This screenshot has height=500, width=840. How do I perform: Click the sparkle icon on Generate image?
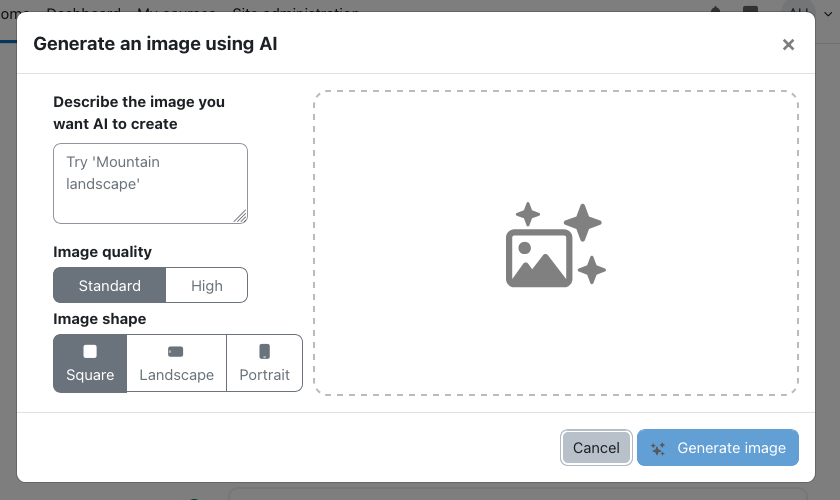(x=658, y=449)
